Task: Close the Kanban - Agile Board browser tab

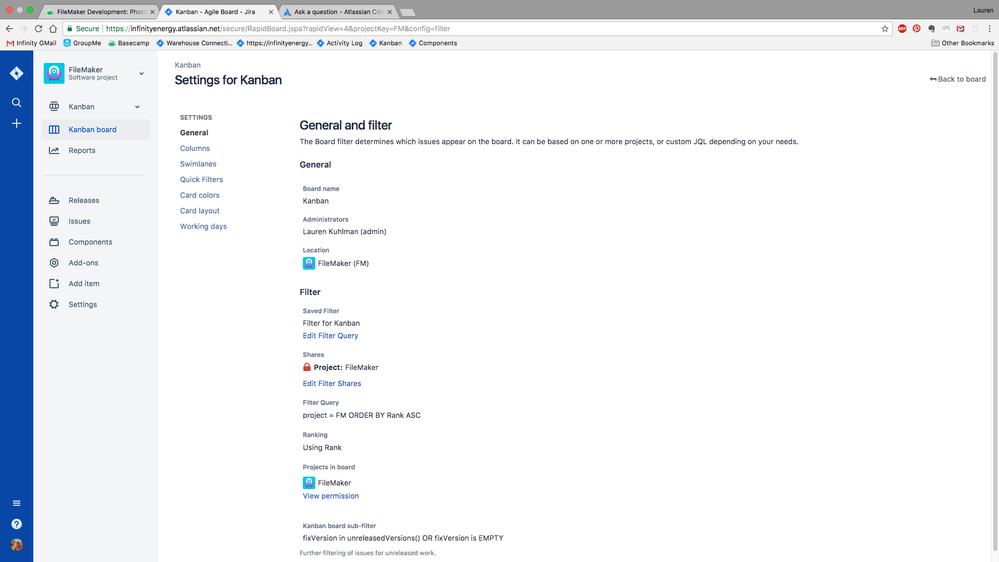Action: click(x=271, y=11)
